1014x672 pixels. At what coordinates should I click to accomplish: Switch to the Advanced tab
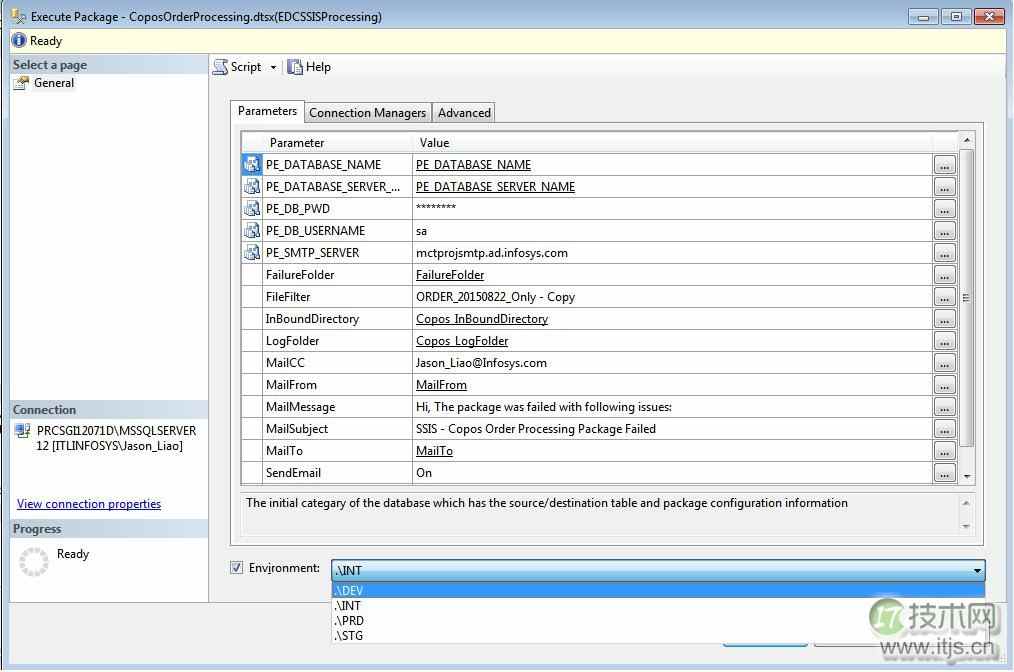point(463,112)
